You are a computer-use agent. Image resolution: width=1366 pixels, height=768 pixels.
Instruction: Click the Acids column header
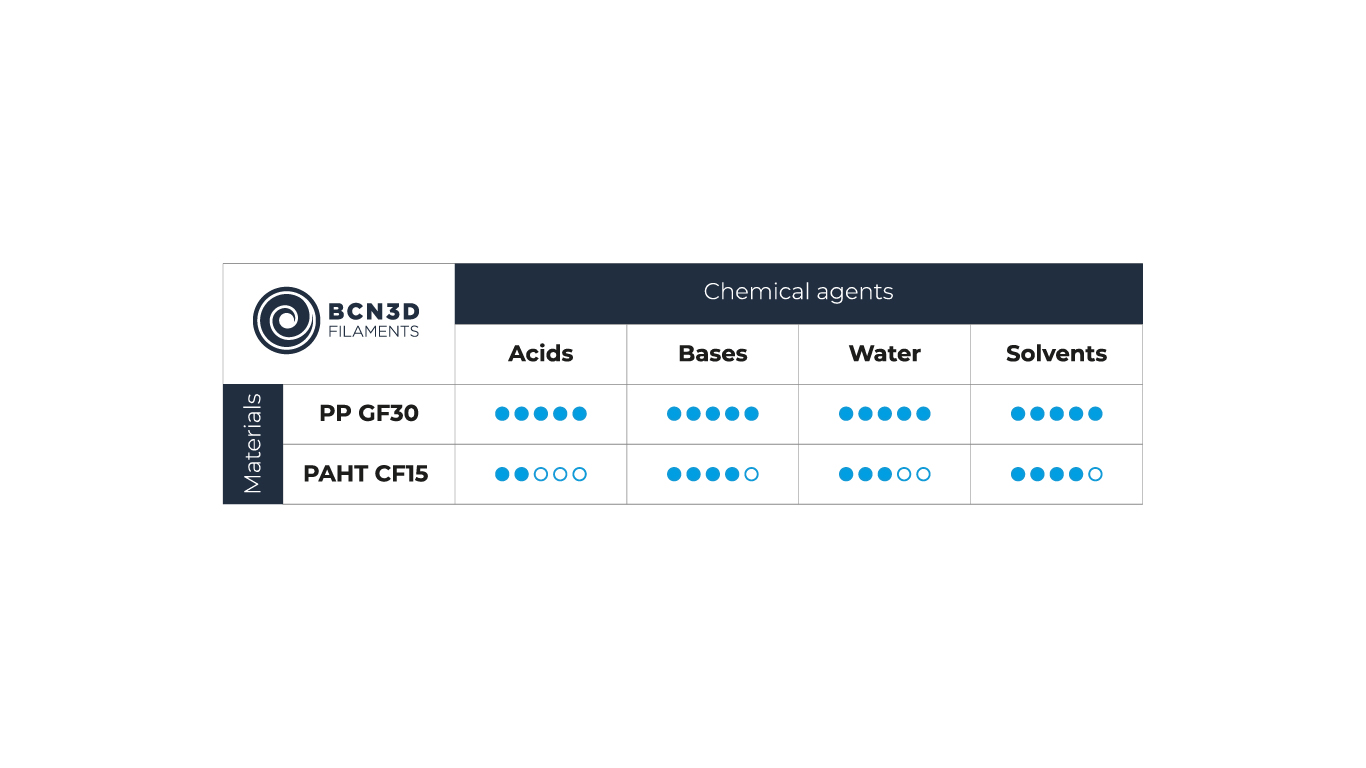click(541, 354)
